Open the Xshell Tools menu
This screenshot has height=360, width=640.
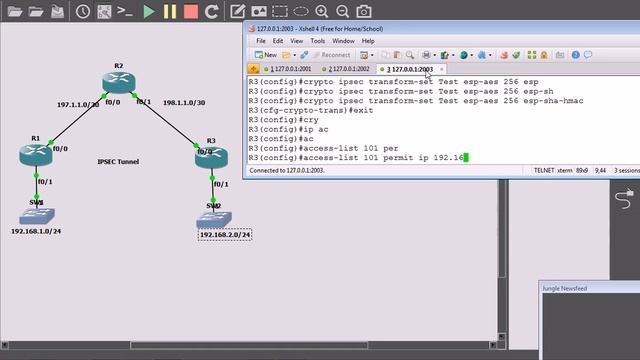pyautogui.click(x=318, y=41)
